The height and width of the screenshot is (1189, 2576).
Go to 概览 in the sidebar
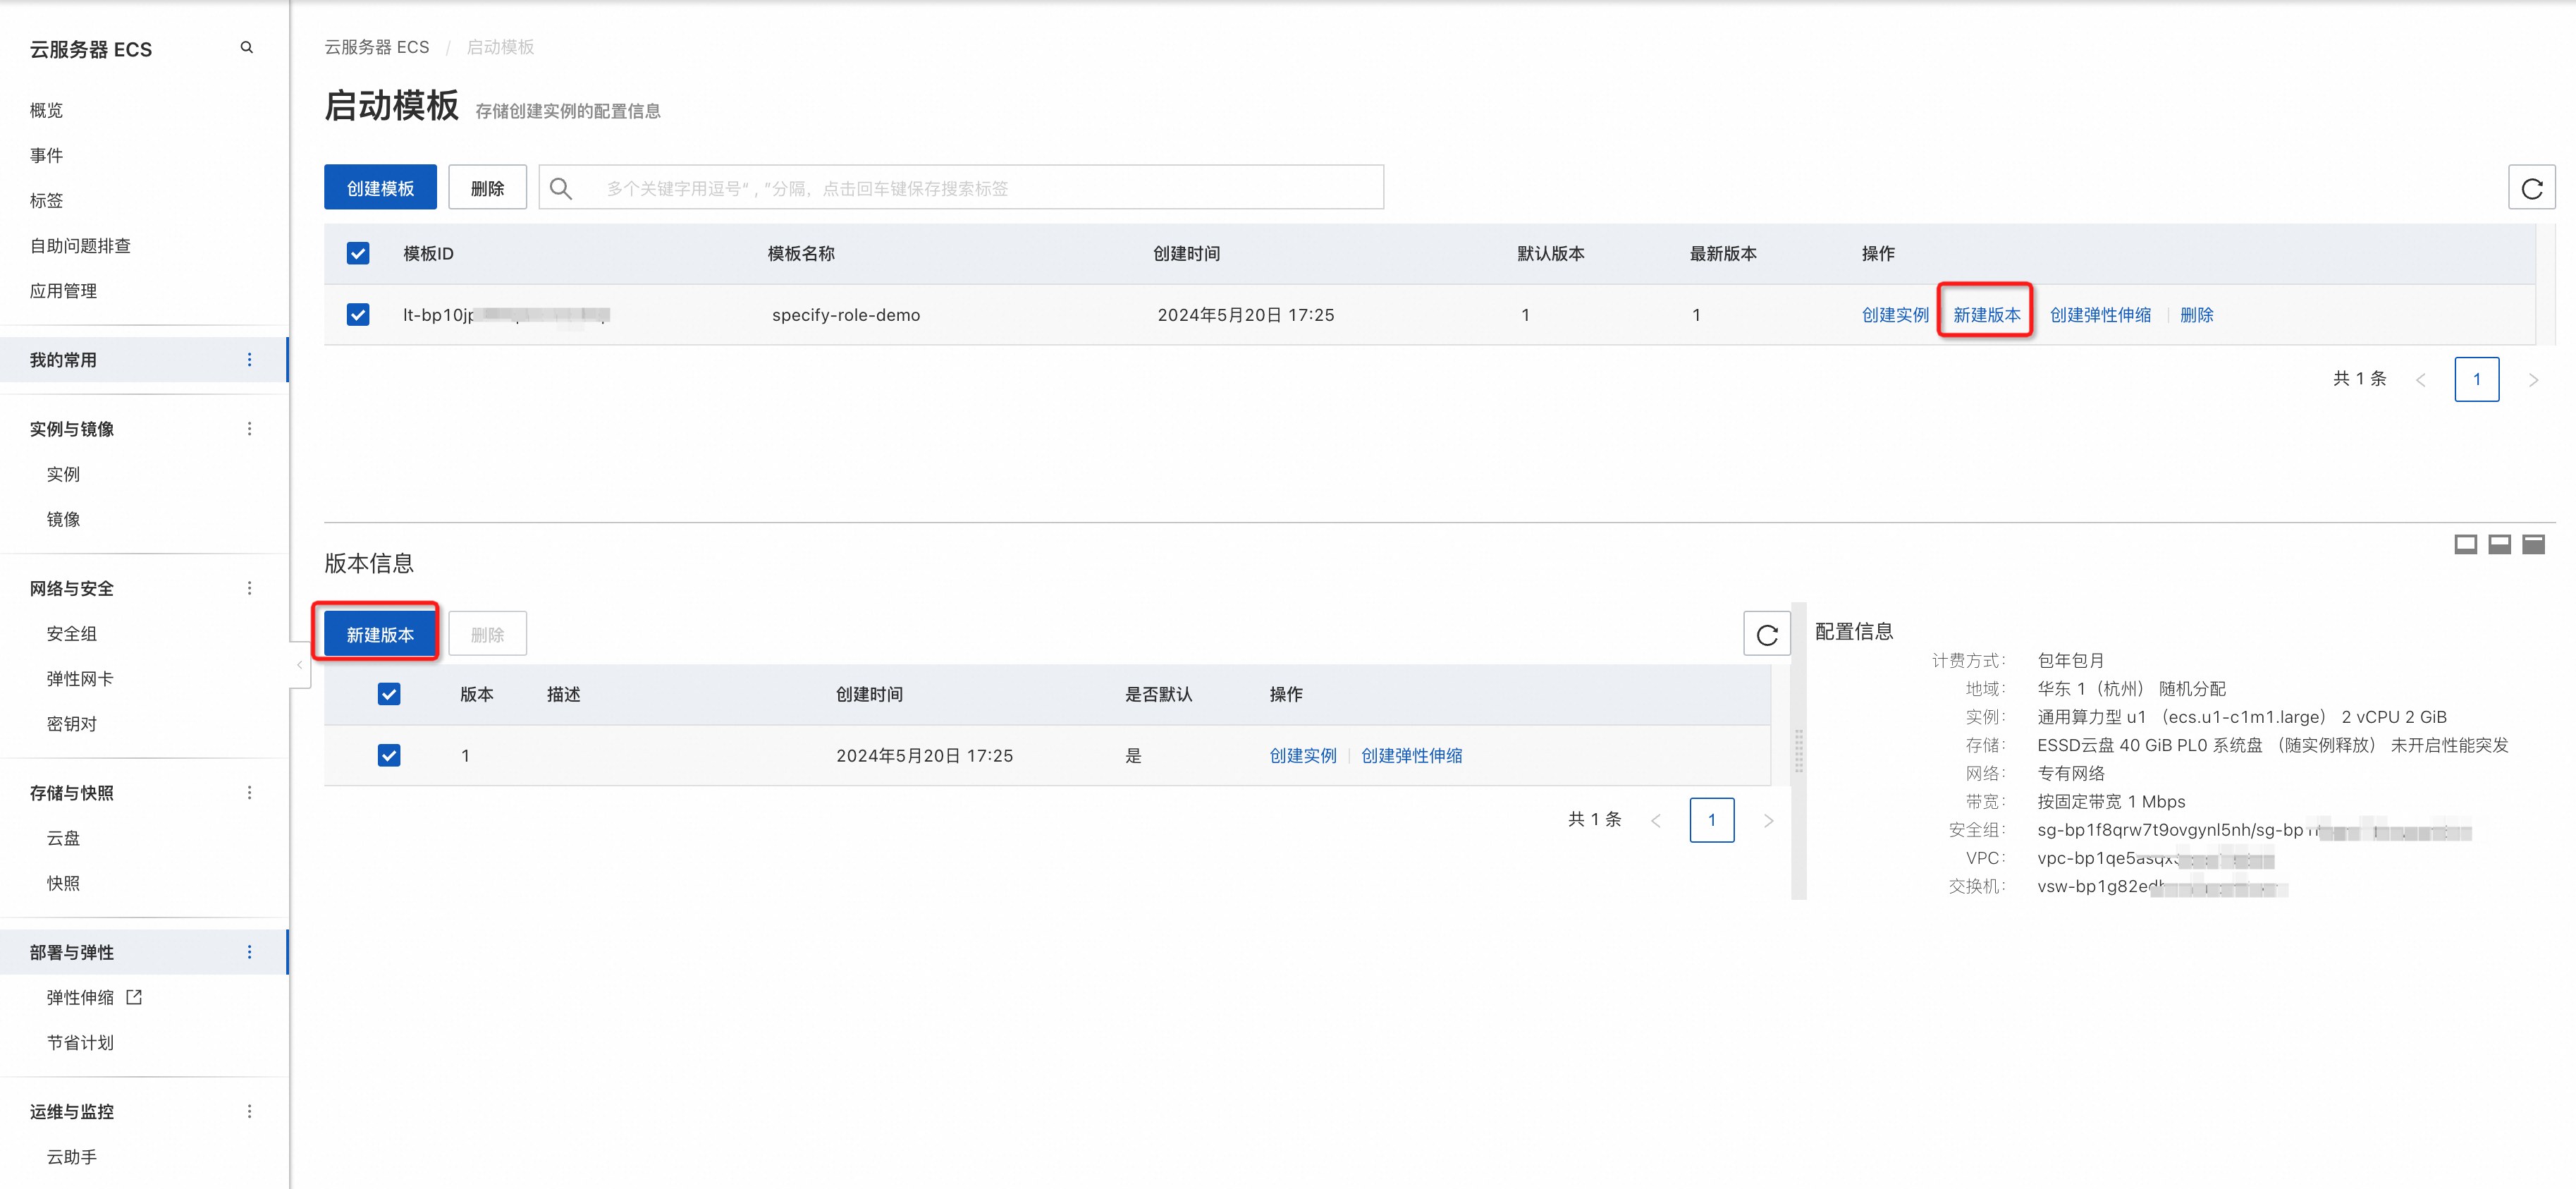point(46,110)
